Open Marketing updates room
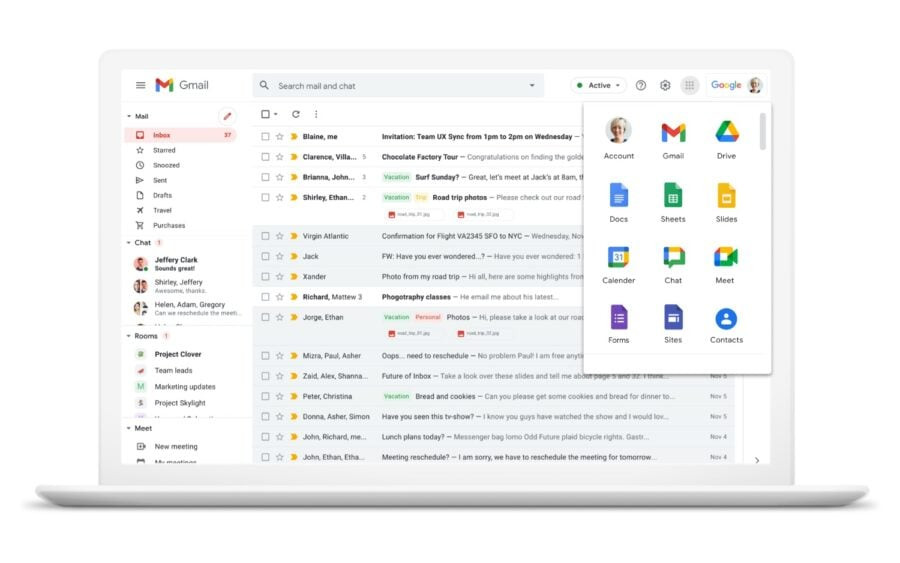The width and height of the screenshot is (900, 563). pyautogui.click(x=185, y=387)
